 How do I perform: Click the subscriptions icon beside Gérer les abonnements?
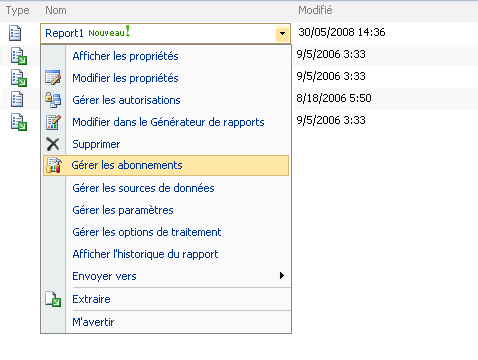pos(54,165)
